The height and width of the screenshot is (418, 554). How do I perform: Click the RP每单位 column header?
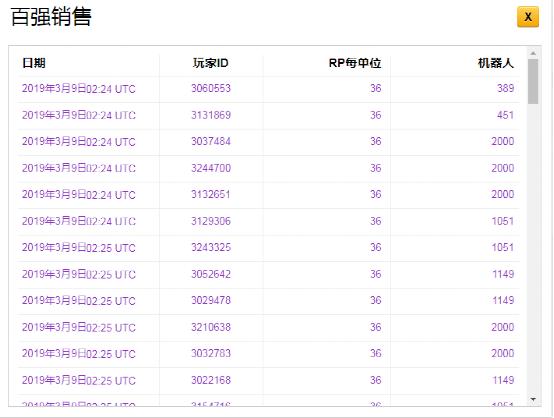[355, 63]
